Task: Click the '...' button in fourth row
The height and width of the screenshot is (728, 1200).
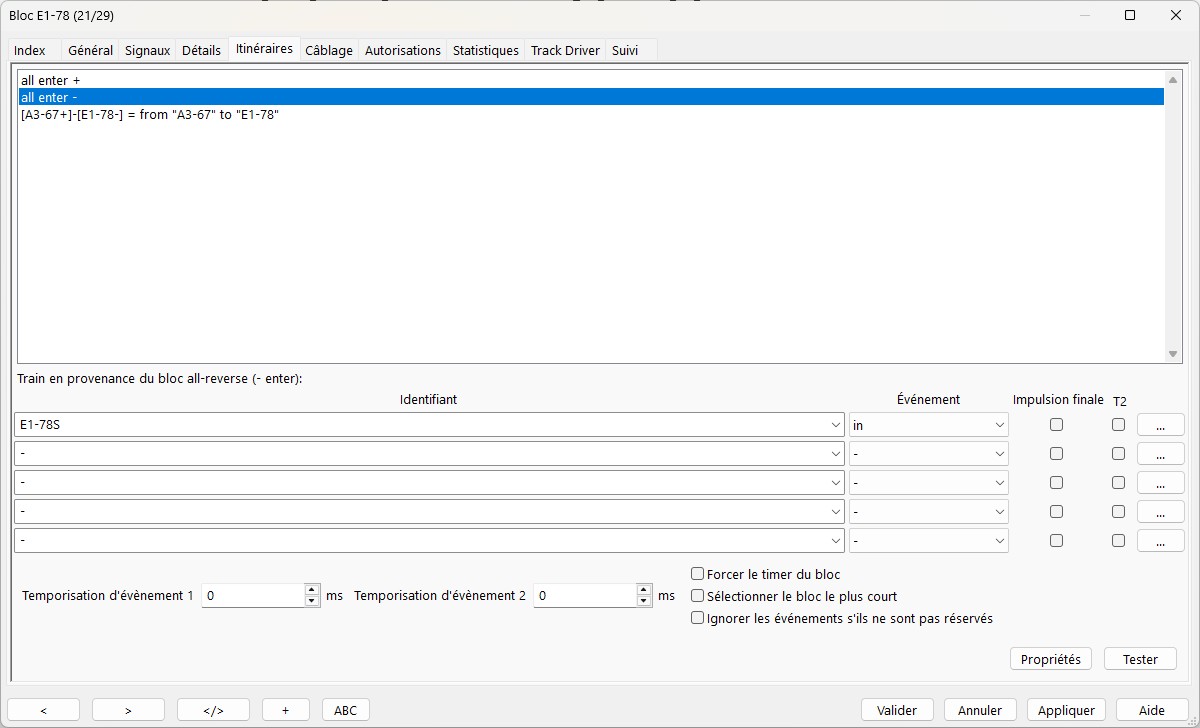Action: pos(1160,512)
